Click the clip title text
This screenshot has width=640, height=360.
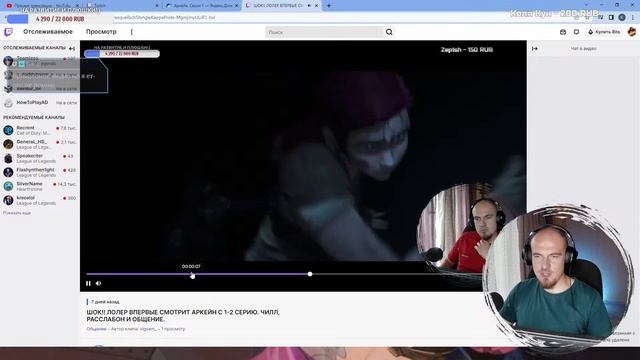(x=183, y=316)
